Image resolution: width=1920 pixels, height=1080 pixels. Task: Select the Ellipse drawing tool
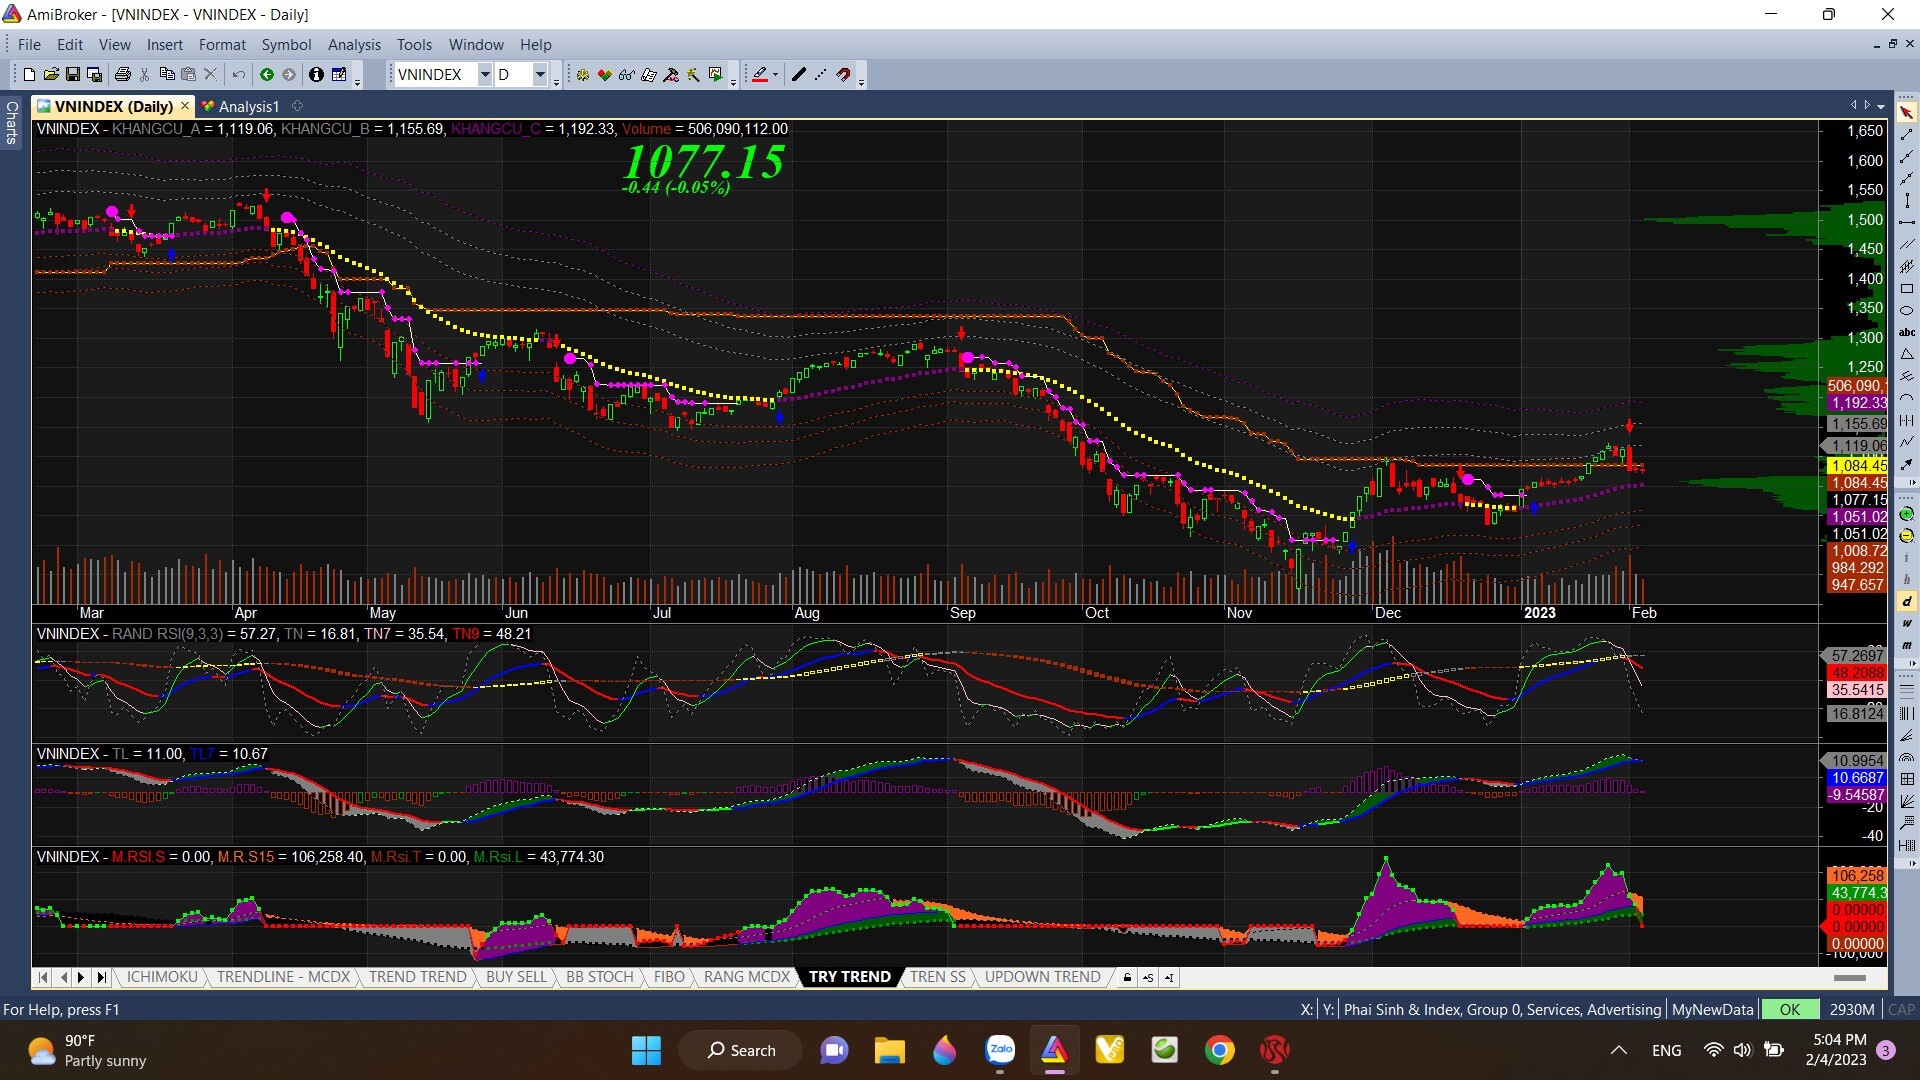(x=1906, y=310)
